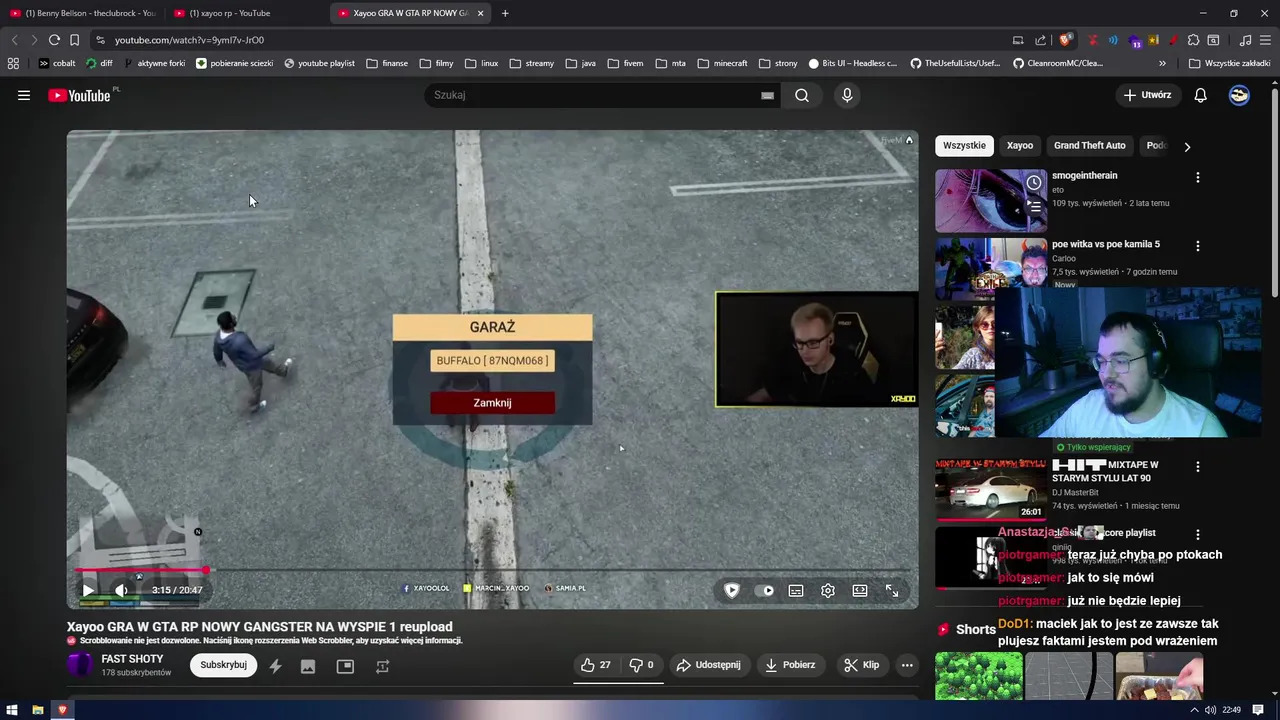Toggle the loop icon below the video
Viewport: 1280px width, 720px height.
coord(382,666)
